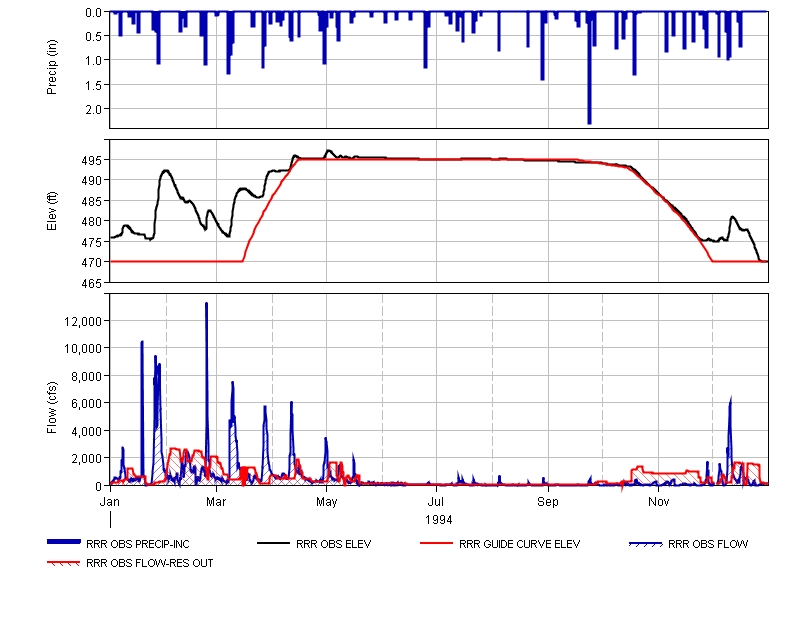Click the black RRR OBS ELEV legend line

coord(275,544)
